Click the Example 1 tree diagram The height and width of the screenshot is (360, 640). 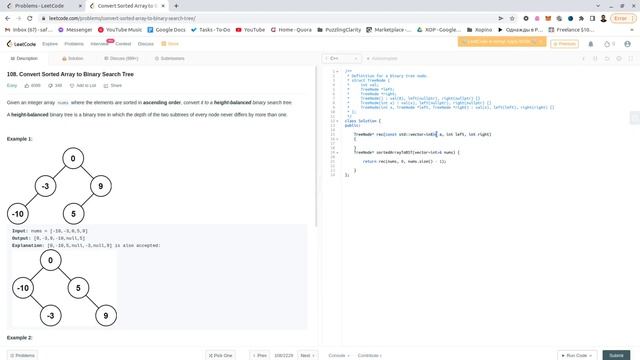click(x=59, y=186)
